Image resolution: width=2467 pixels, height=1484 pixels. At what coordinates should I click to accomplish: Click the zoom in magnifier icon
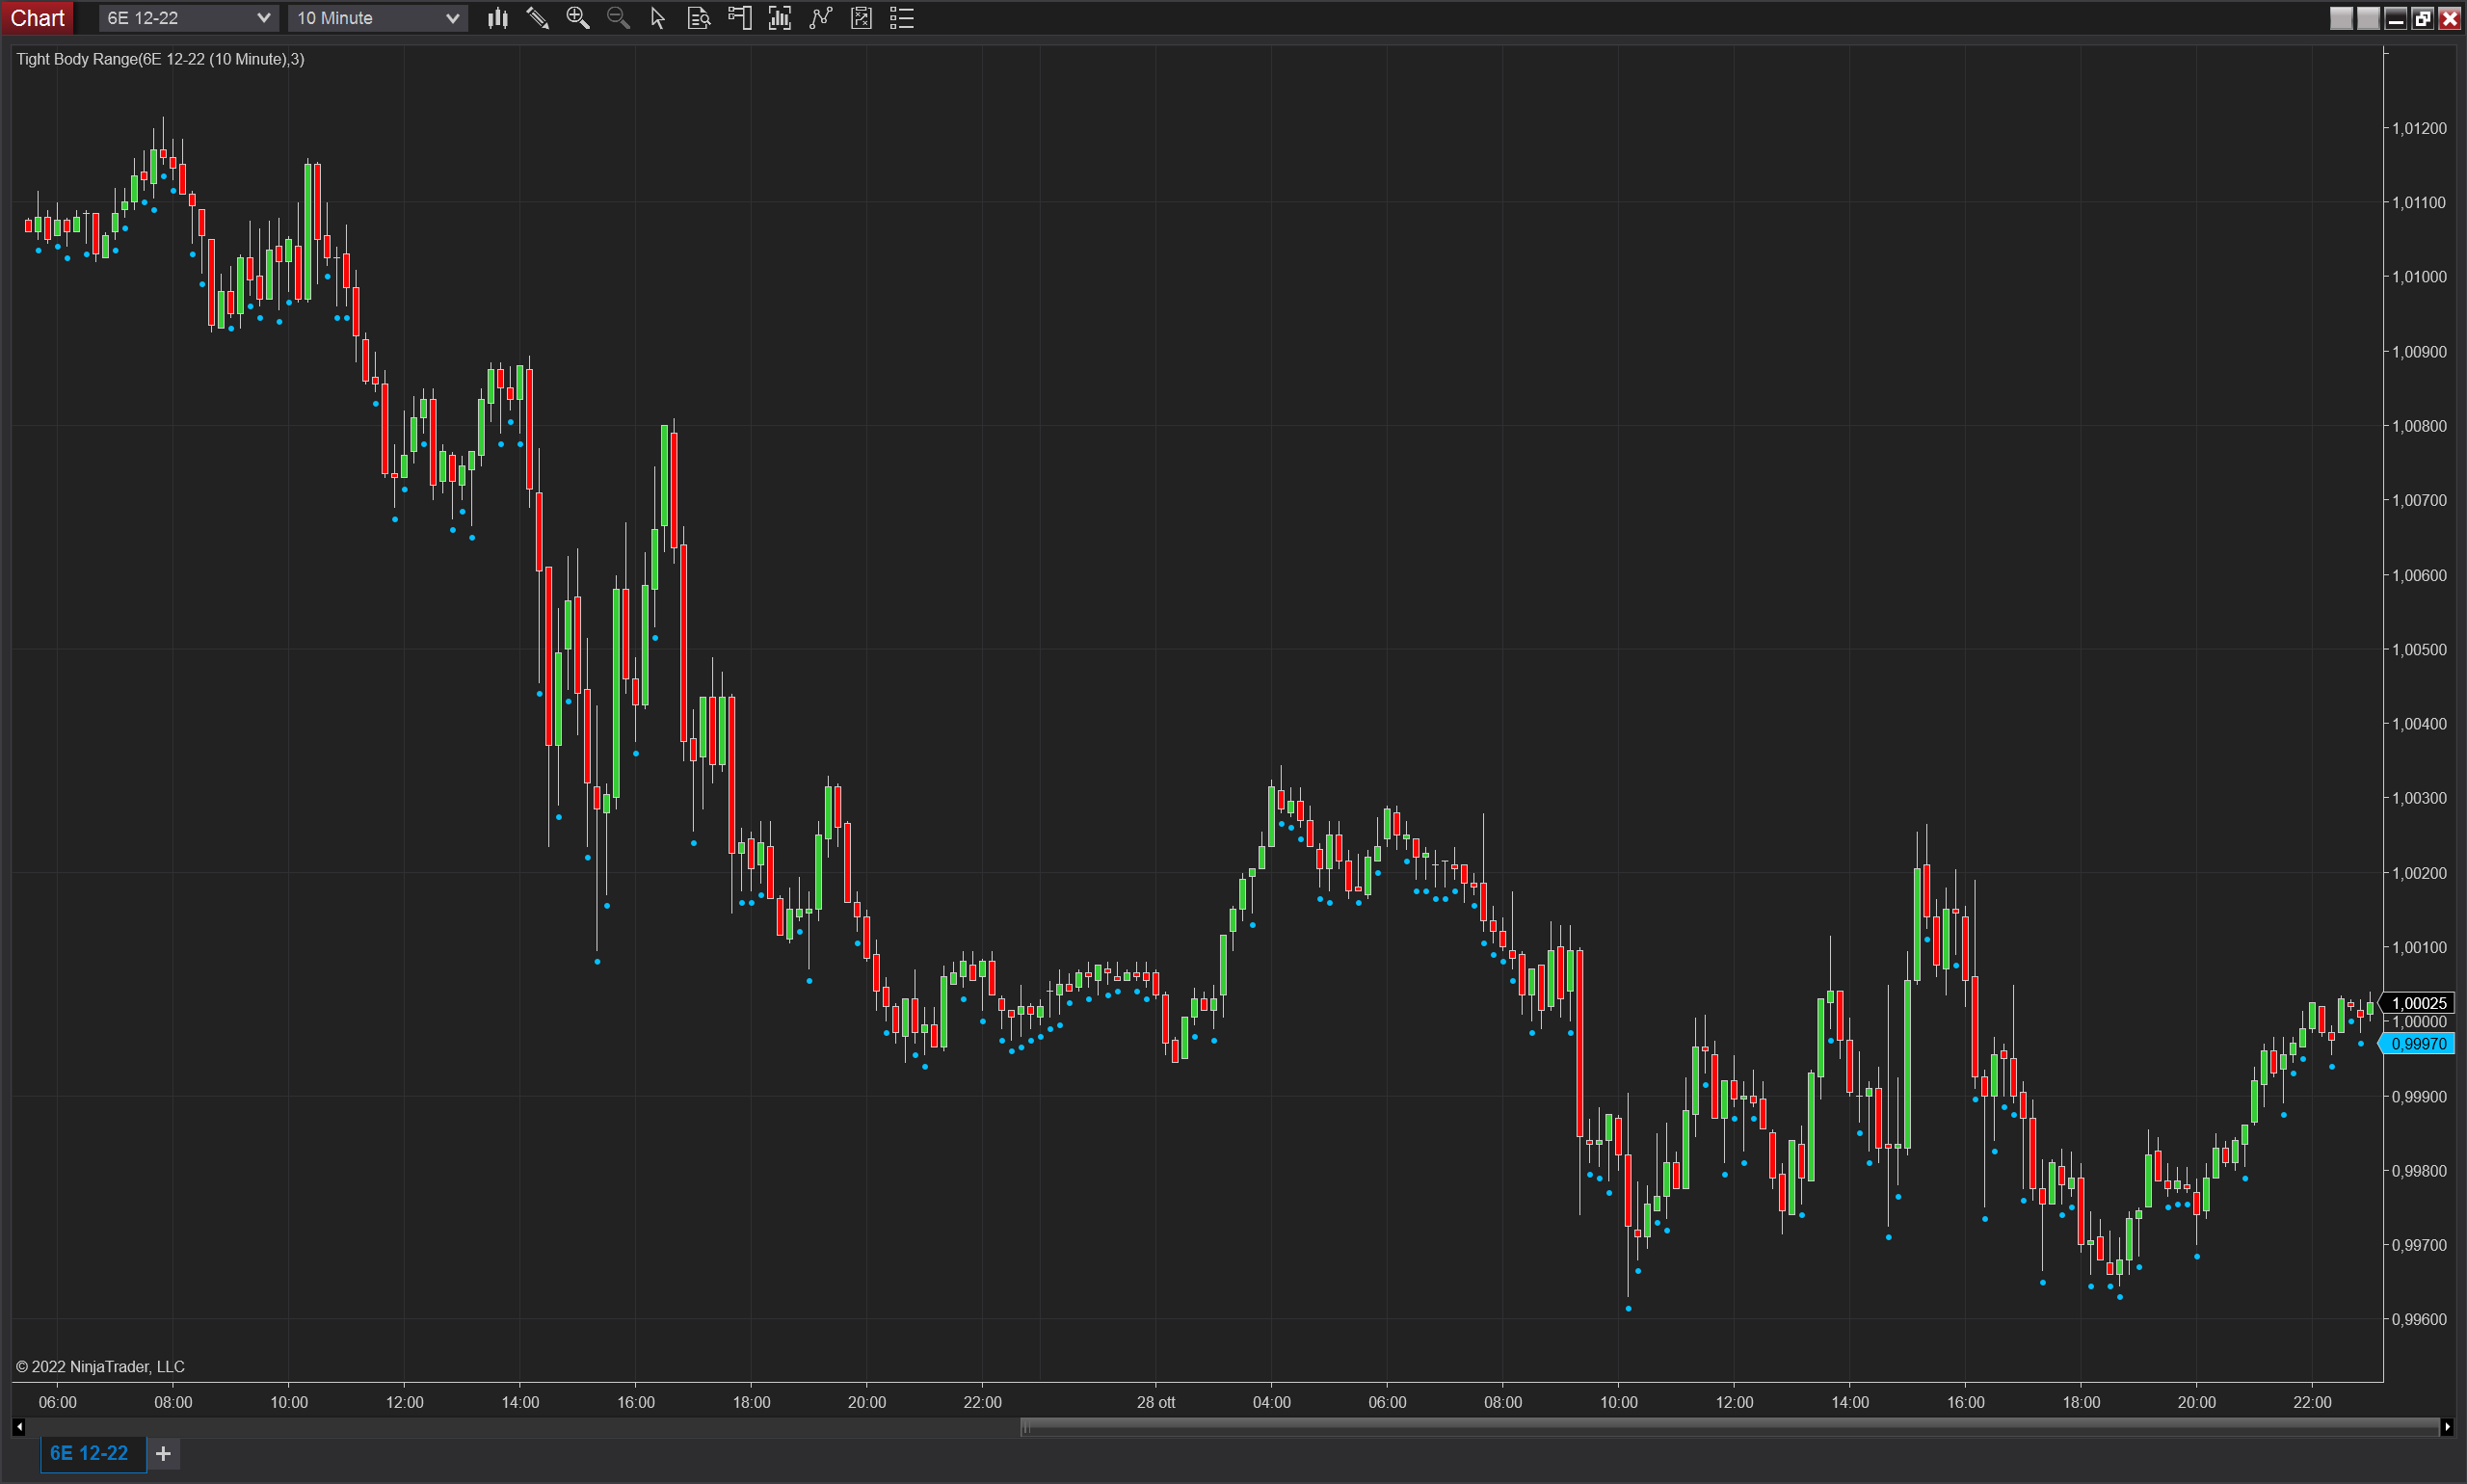pos(578,18)
